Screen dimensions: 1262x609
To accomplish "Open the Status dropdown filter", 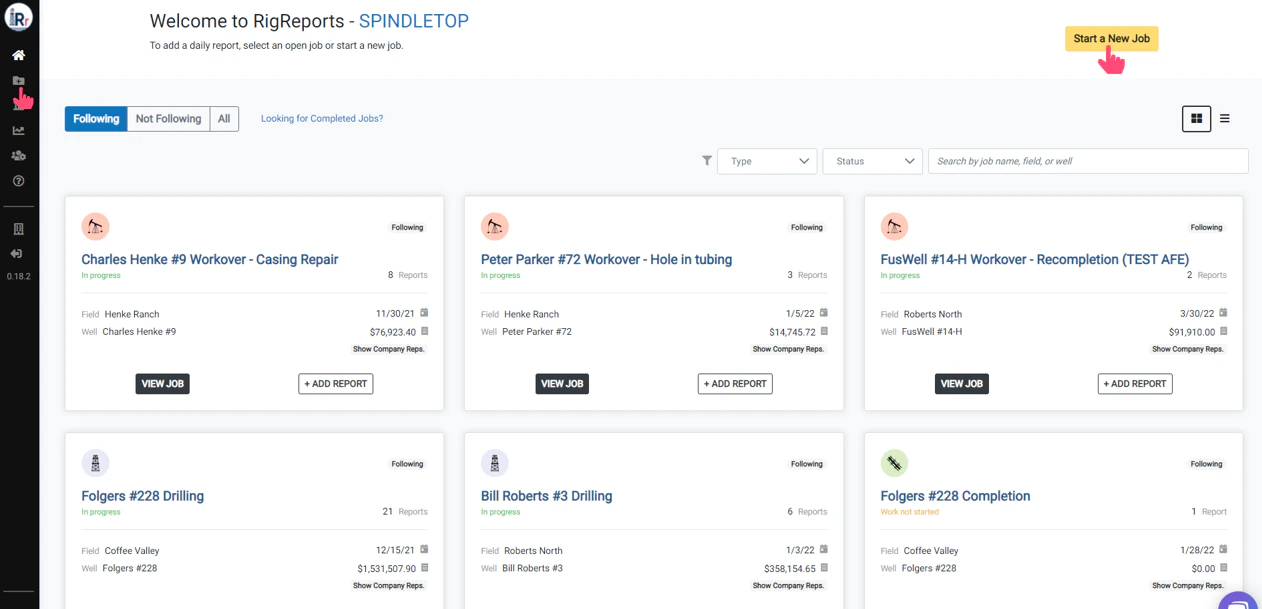I will 870,160.
